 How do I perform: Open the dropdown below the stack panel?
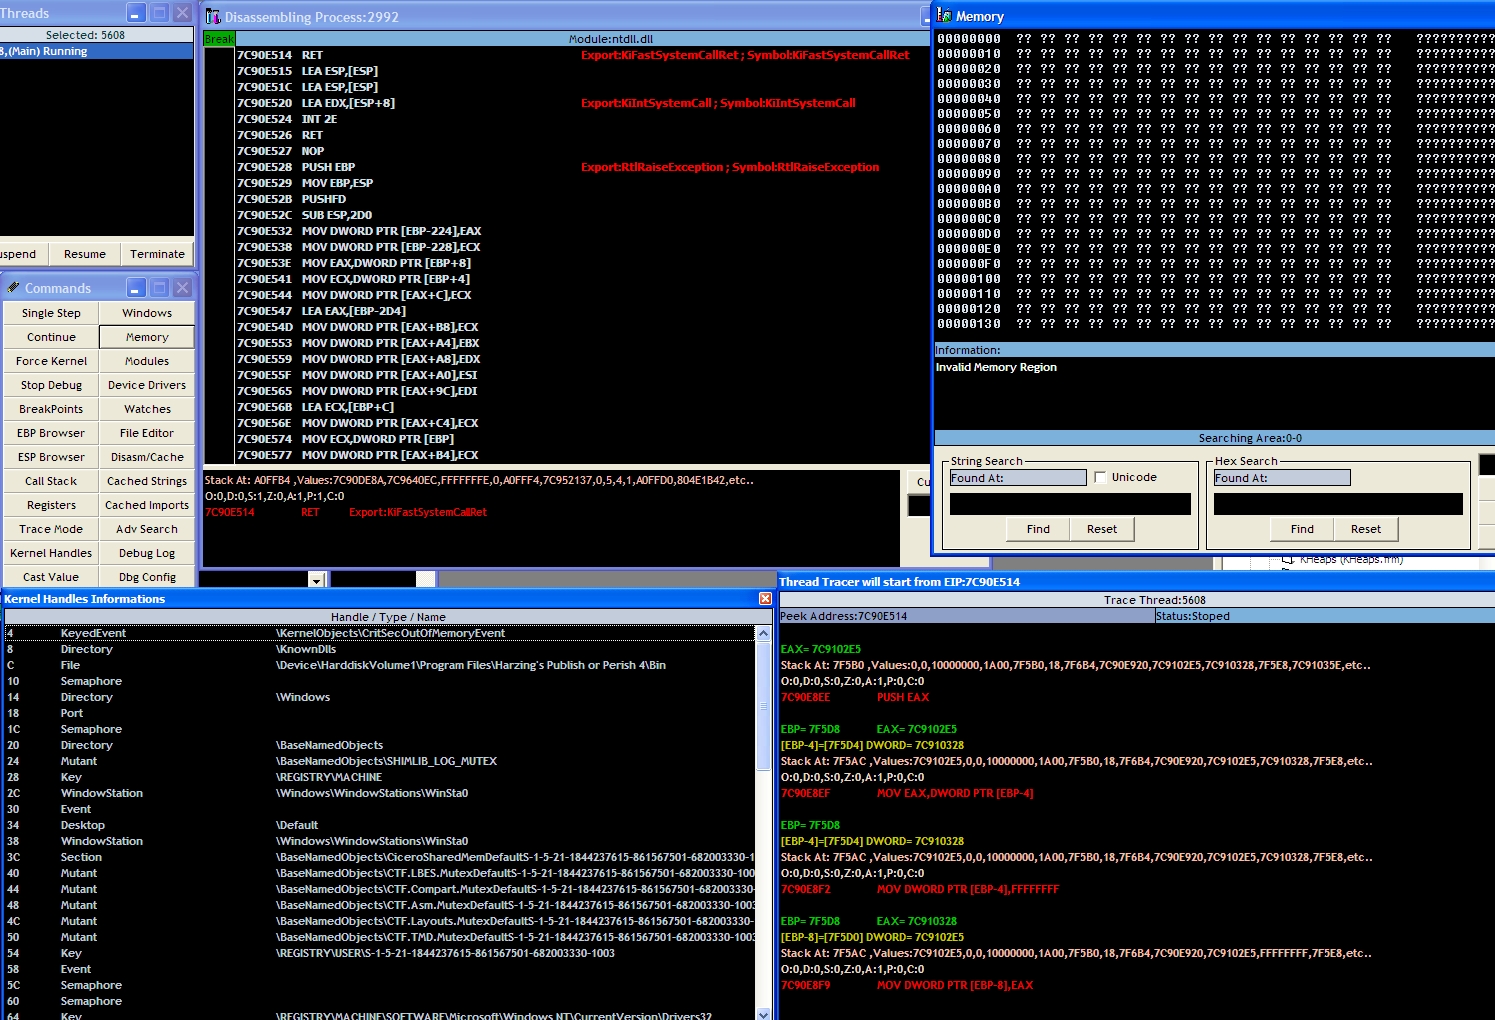pos(316,580)
